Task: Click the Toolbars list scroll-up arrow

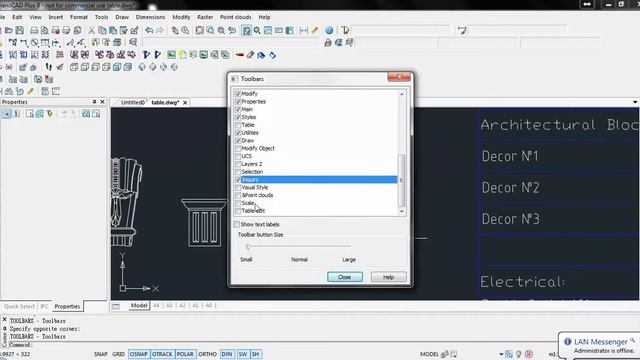Action: click(402, 94)
